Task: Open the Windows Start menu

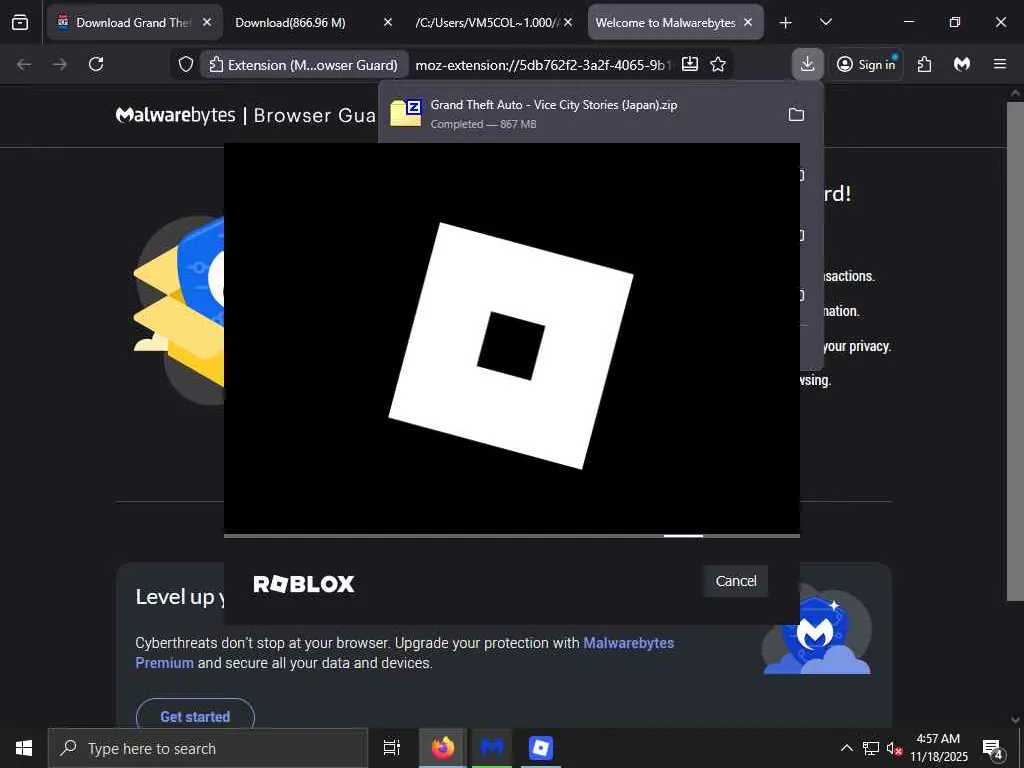Action: pos(24,748)
